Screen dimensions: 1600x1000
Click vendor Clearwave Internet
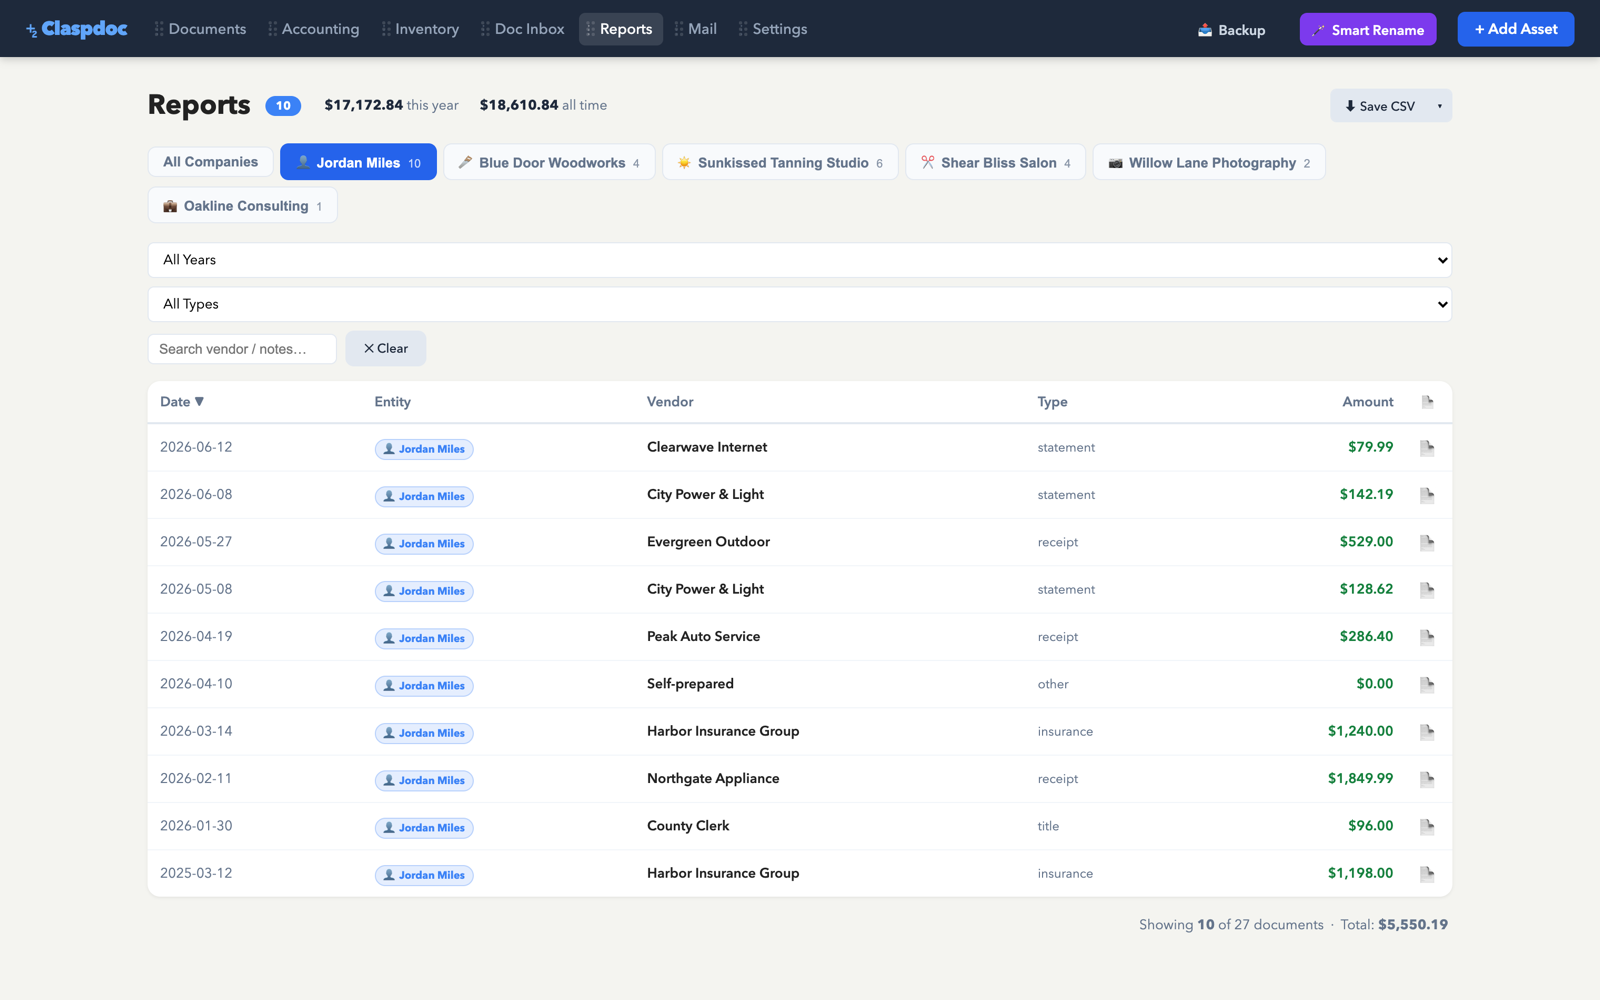click(x=707, y=447)
